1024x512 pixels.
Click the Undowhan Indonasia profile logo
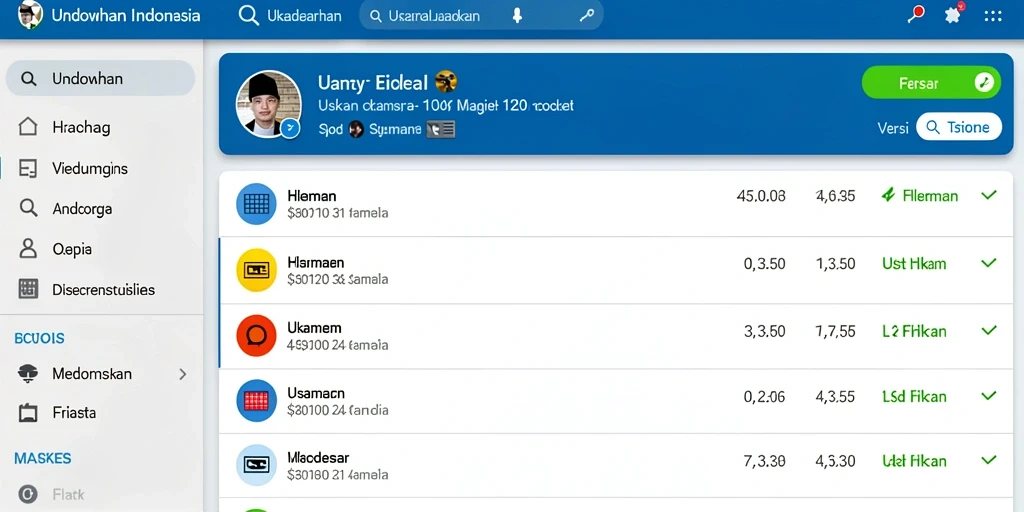(30, 14)
